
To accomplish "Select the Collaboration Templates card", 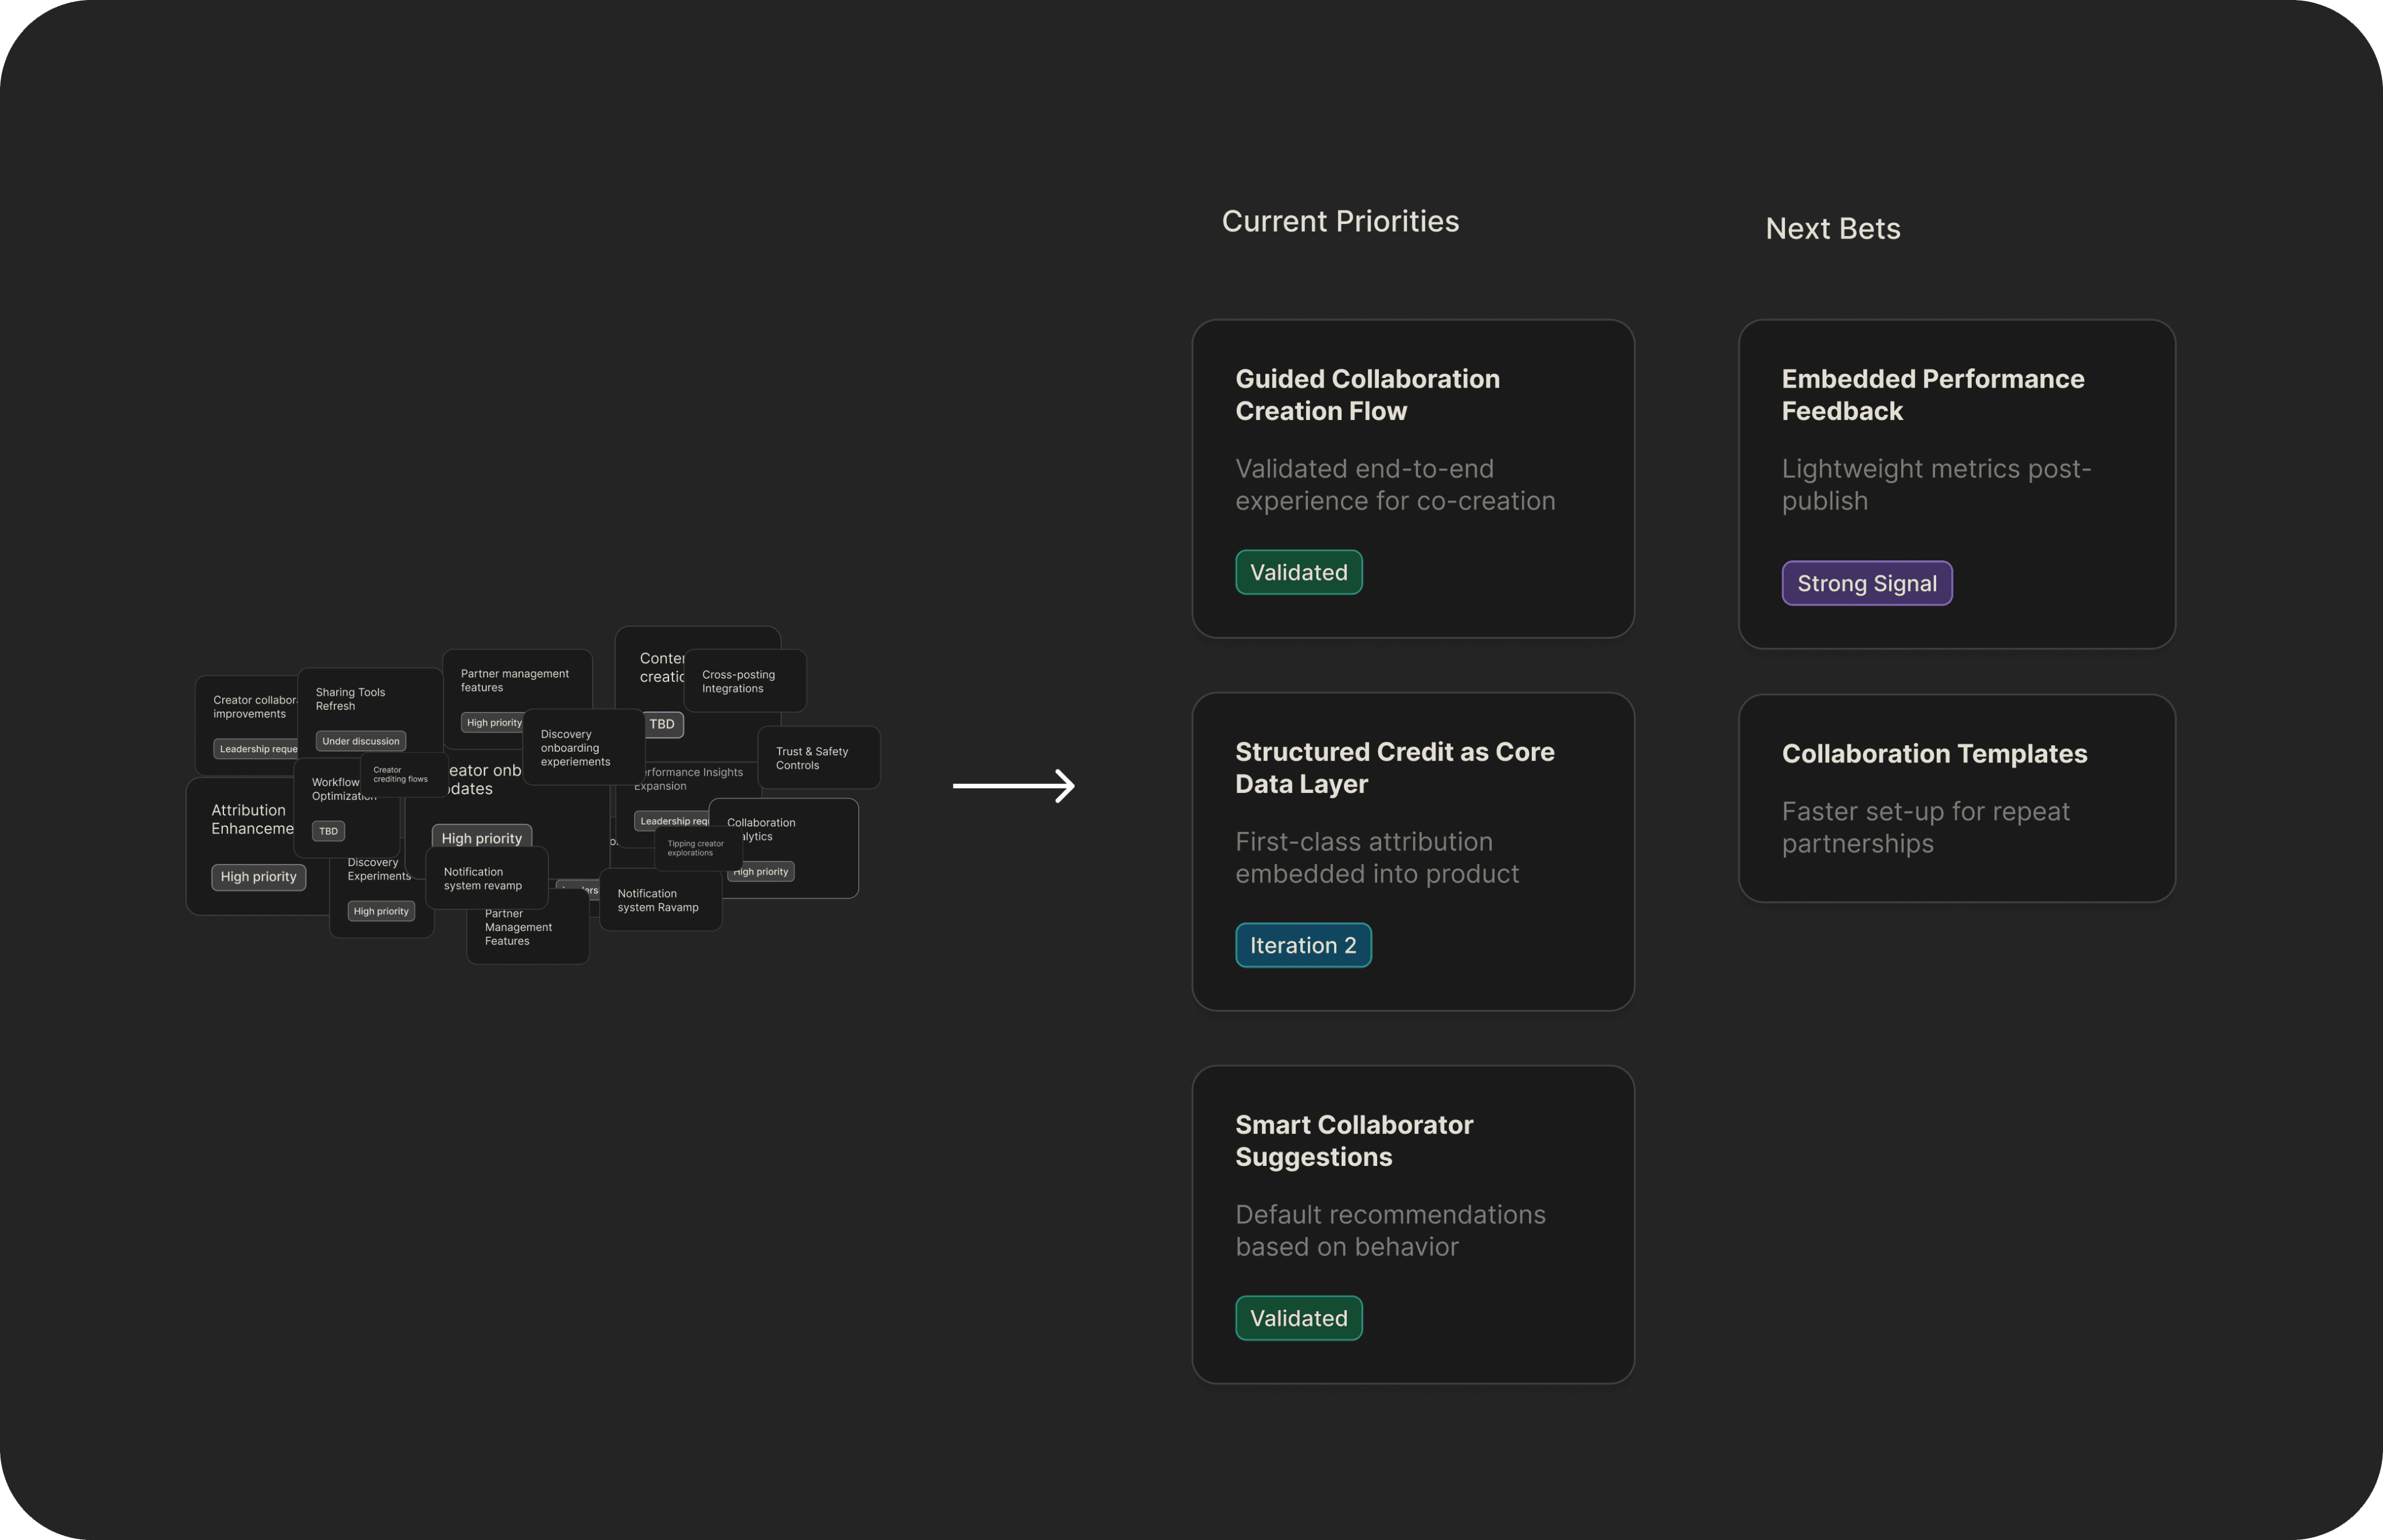I will 1956,798.
